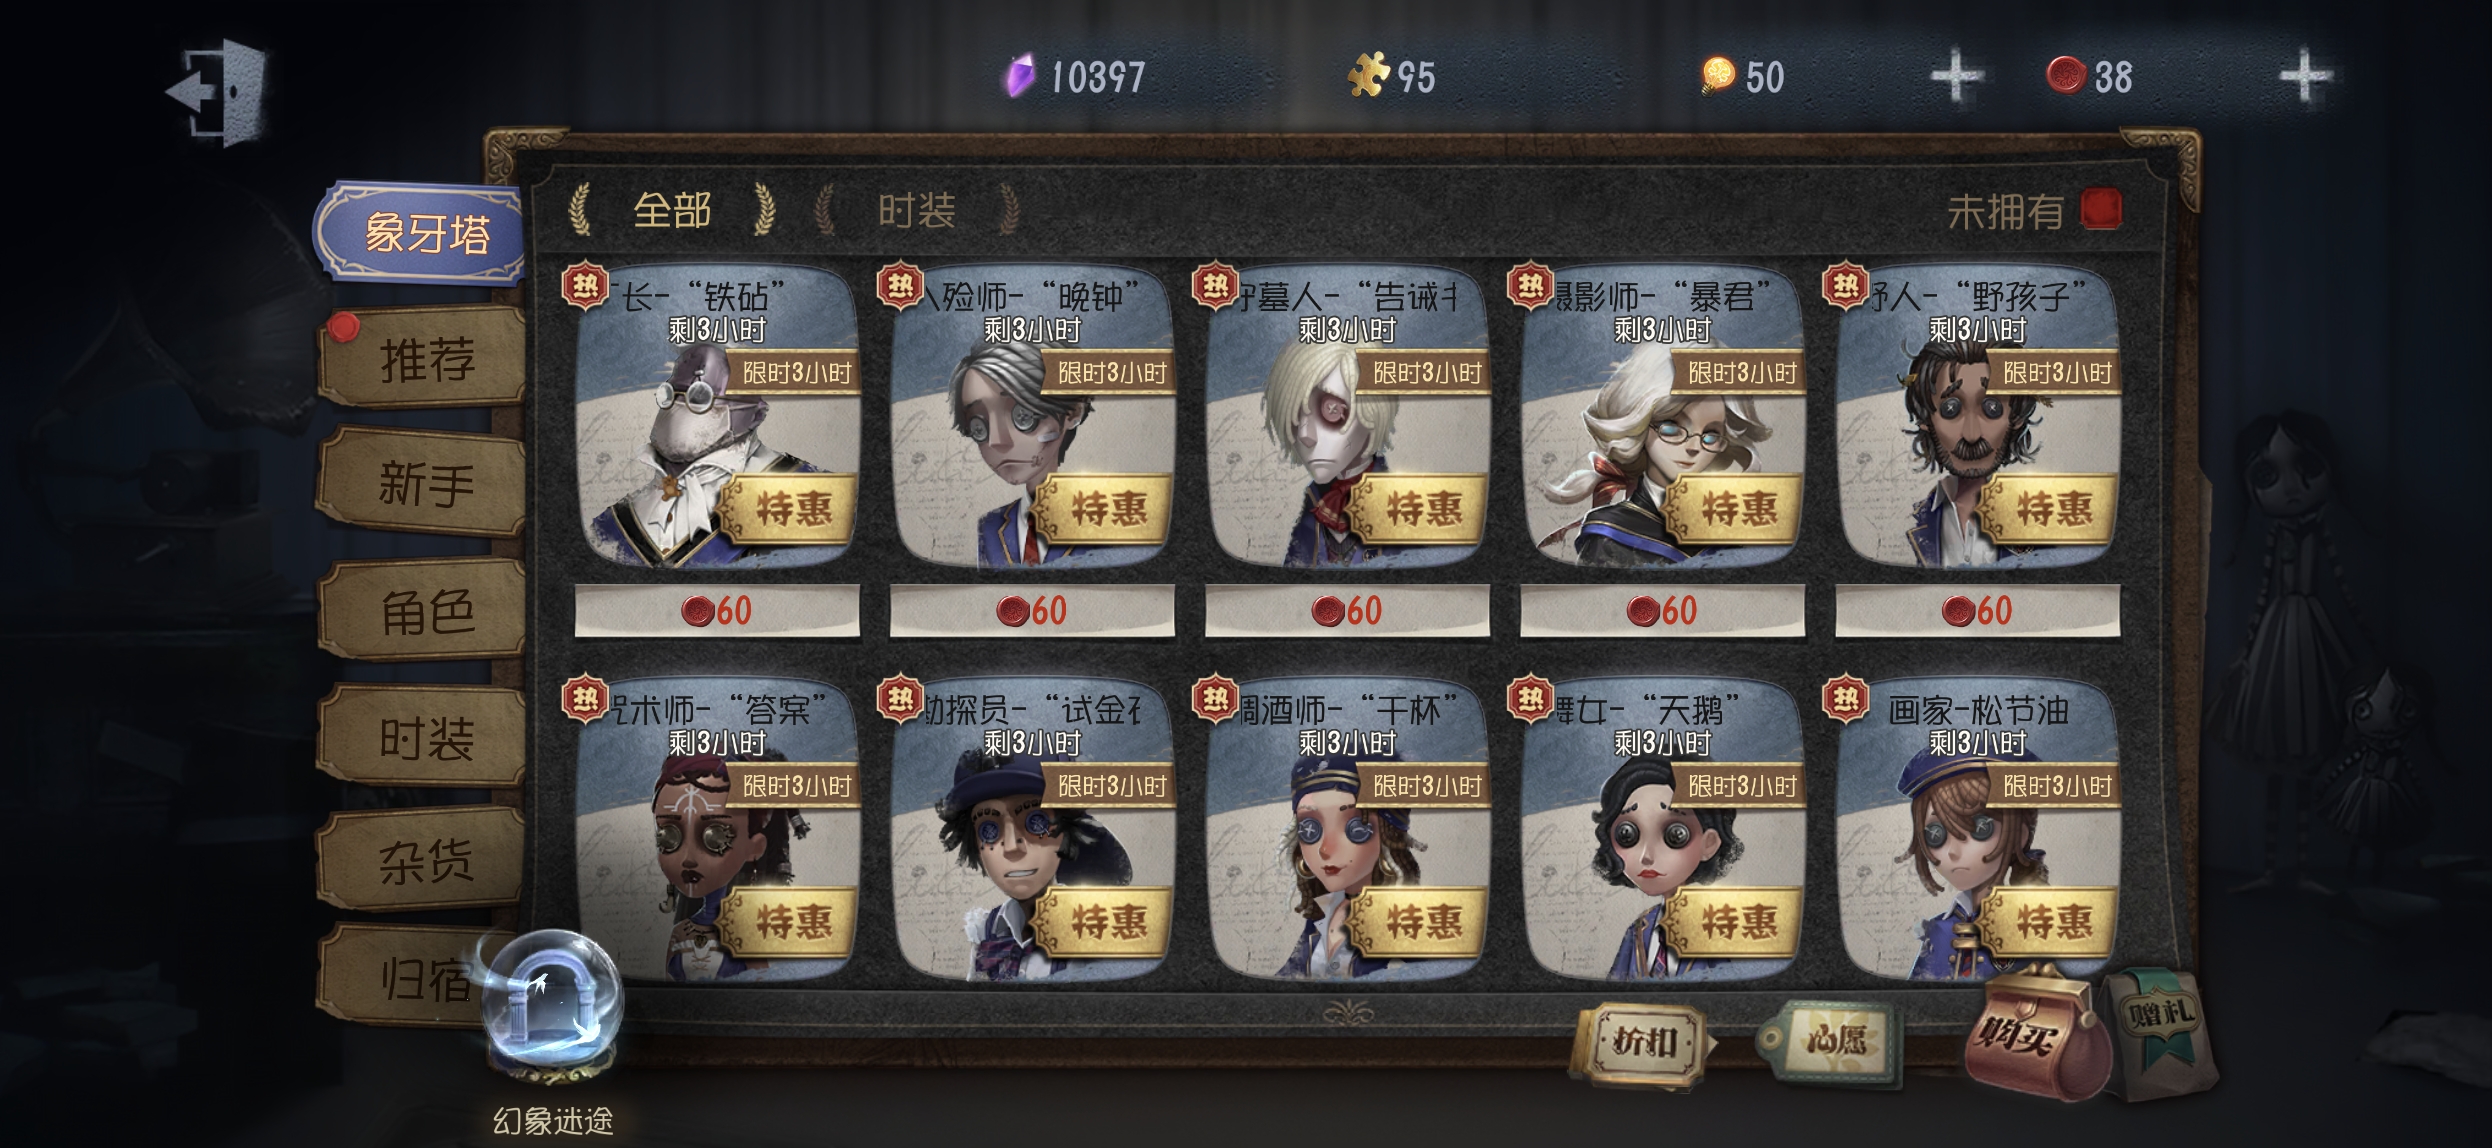Tap the 折扣 discount ticket icon
Image resolution: width=2492 pixels, height=1148 pixels.
point(1641,1043)
